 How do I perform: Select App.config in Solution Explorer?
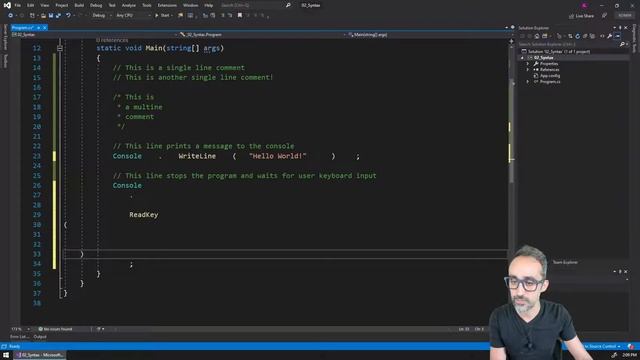click(549, 76)
